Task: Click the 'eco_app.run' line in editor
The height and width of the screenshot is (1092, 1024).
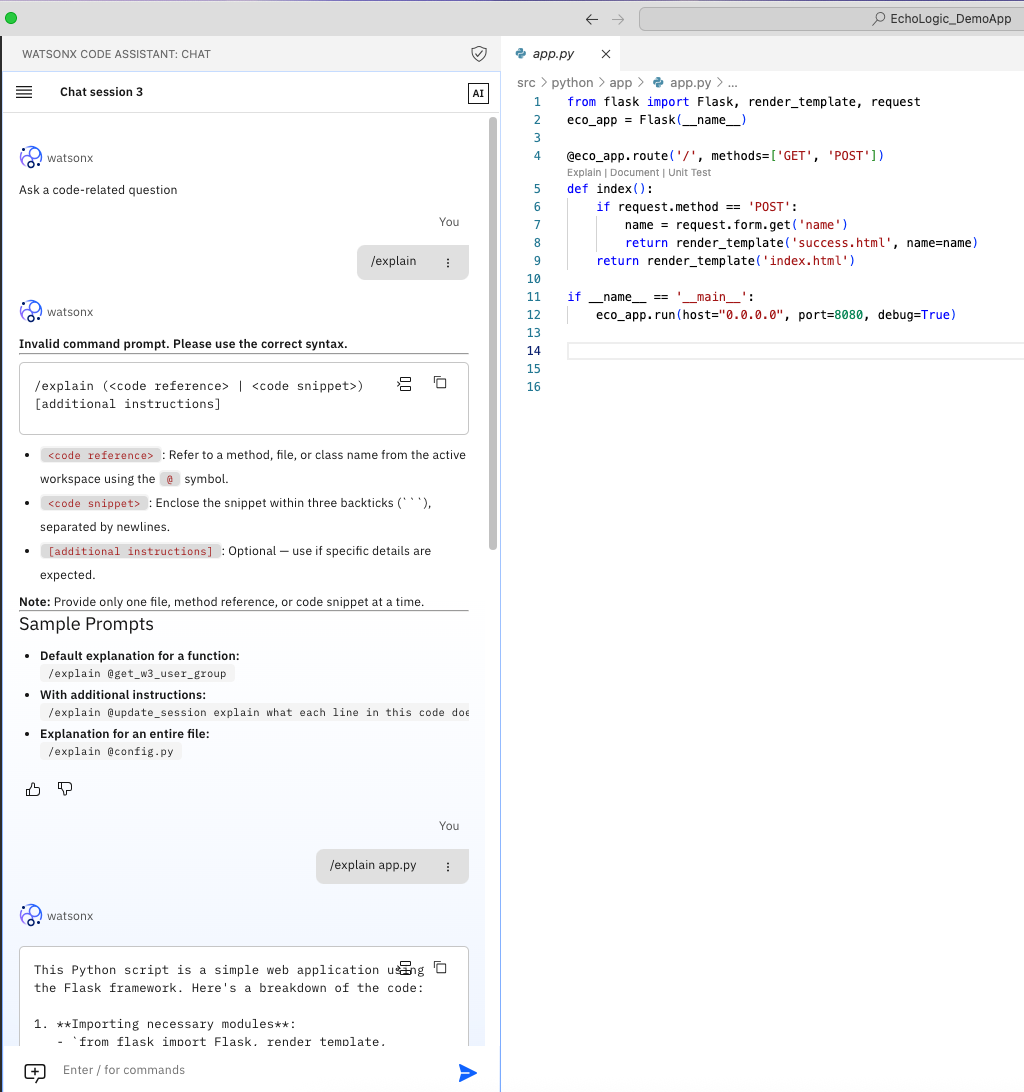Action: point(776,315)
